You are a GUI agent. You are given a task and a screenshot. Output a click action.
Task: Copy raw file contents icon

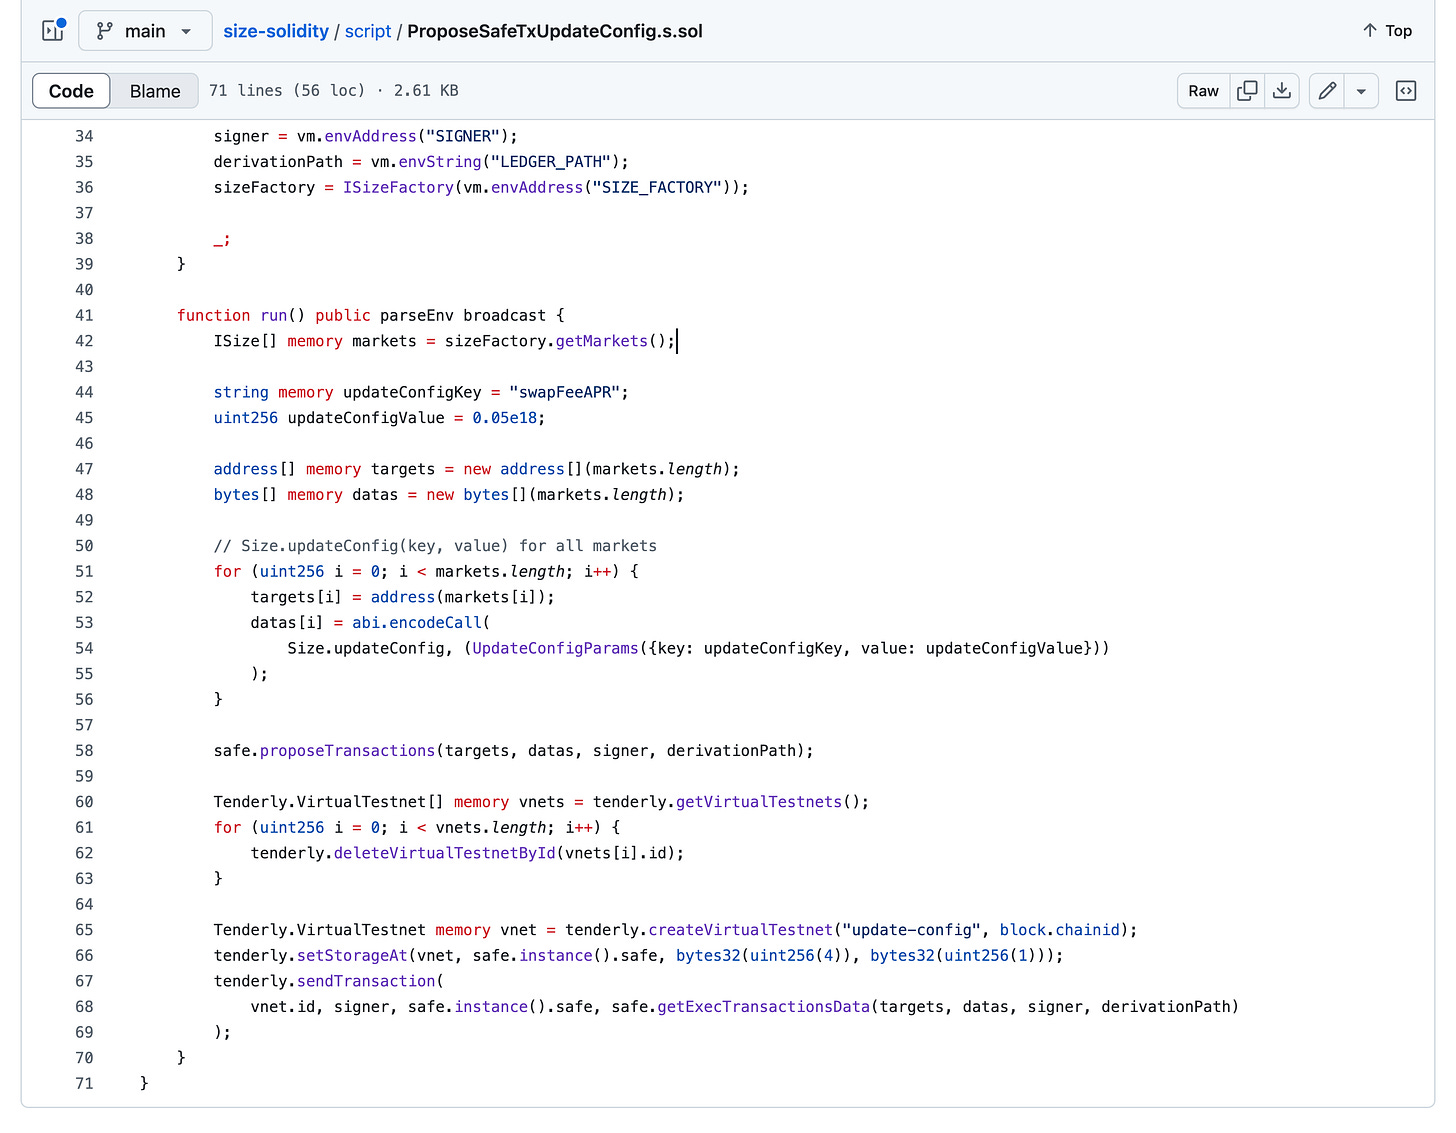point(1247,91)
